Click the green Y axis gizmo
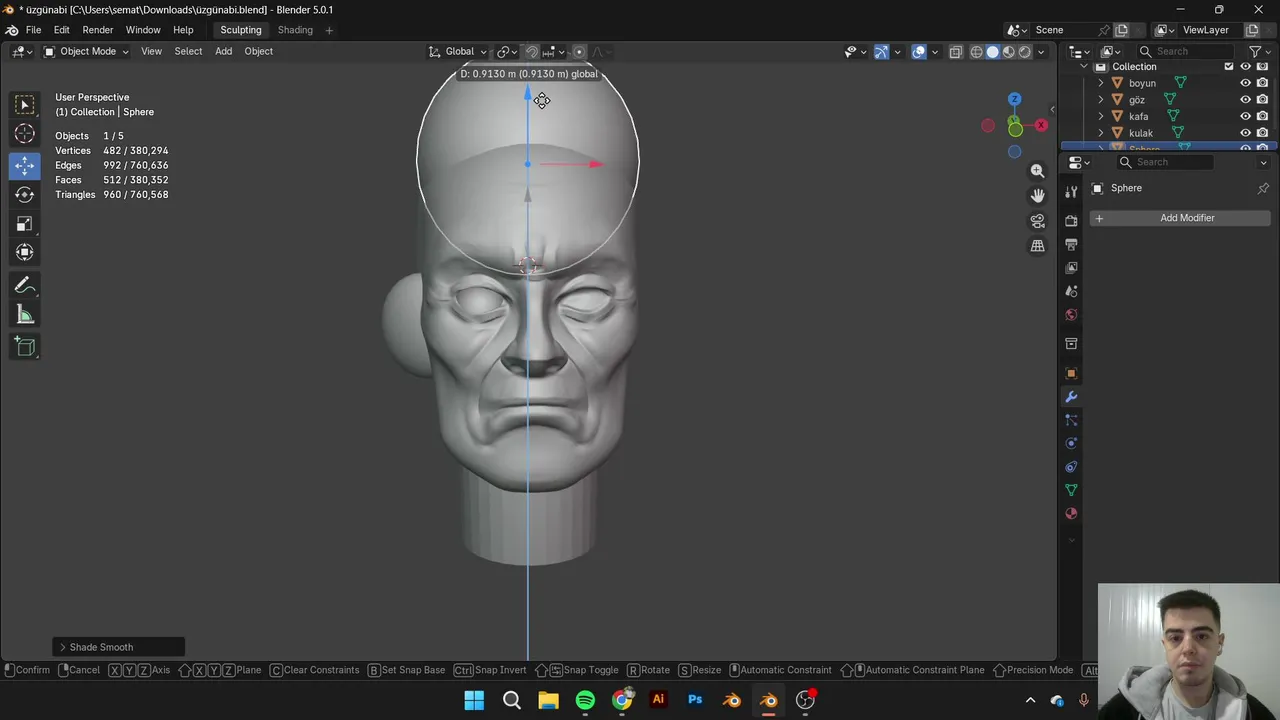This screenshot has width=1280, height=720. [1015, 129]
